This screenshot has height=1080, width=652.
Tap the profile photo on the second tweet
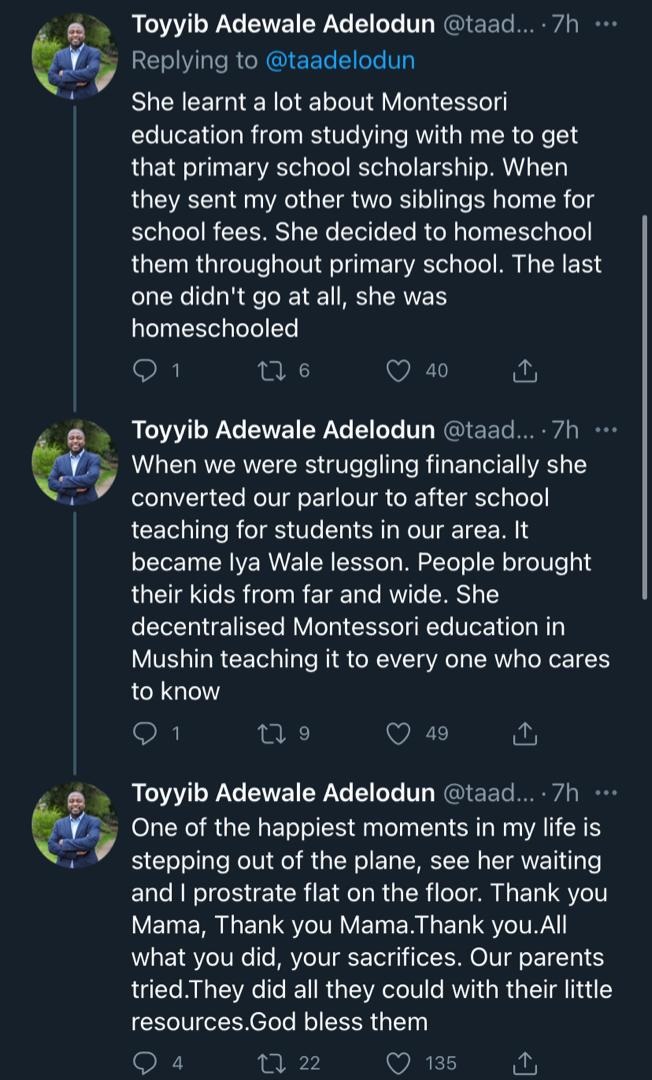75,462
